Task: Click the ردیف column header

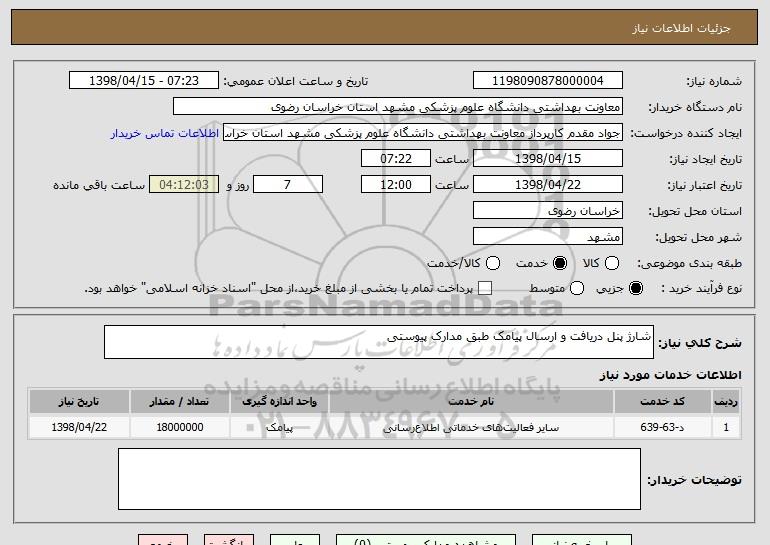Action: (726, 402)
